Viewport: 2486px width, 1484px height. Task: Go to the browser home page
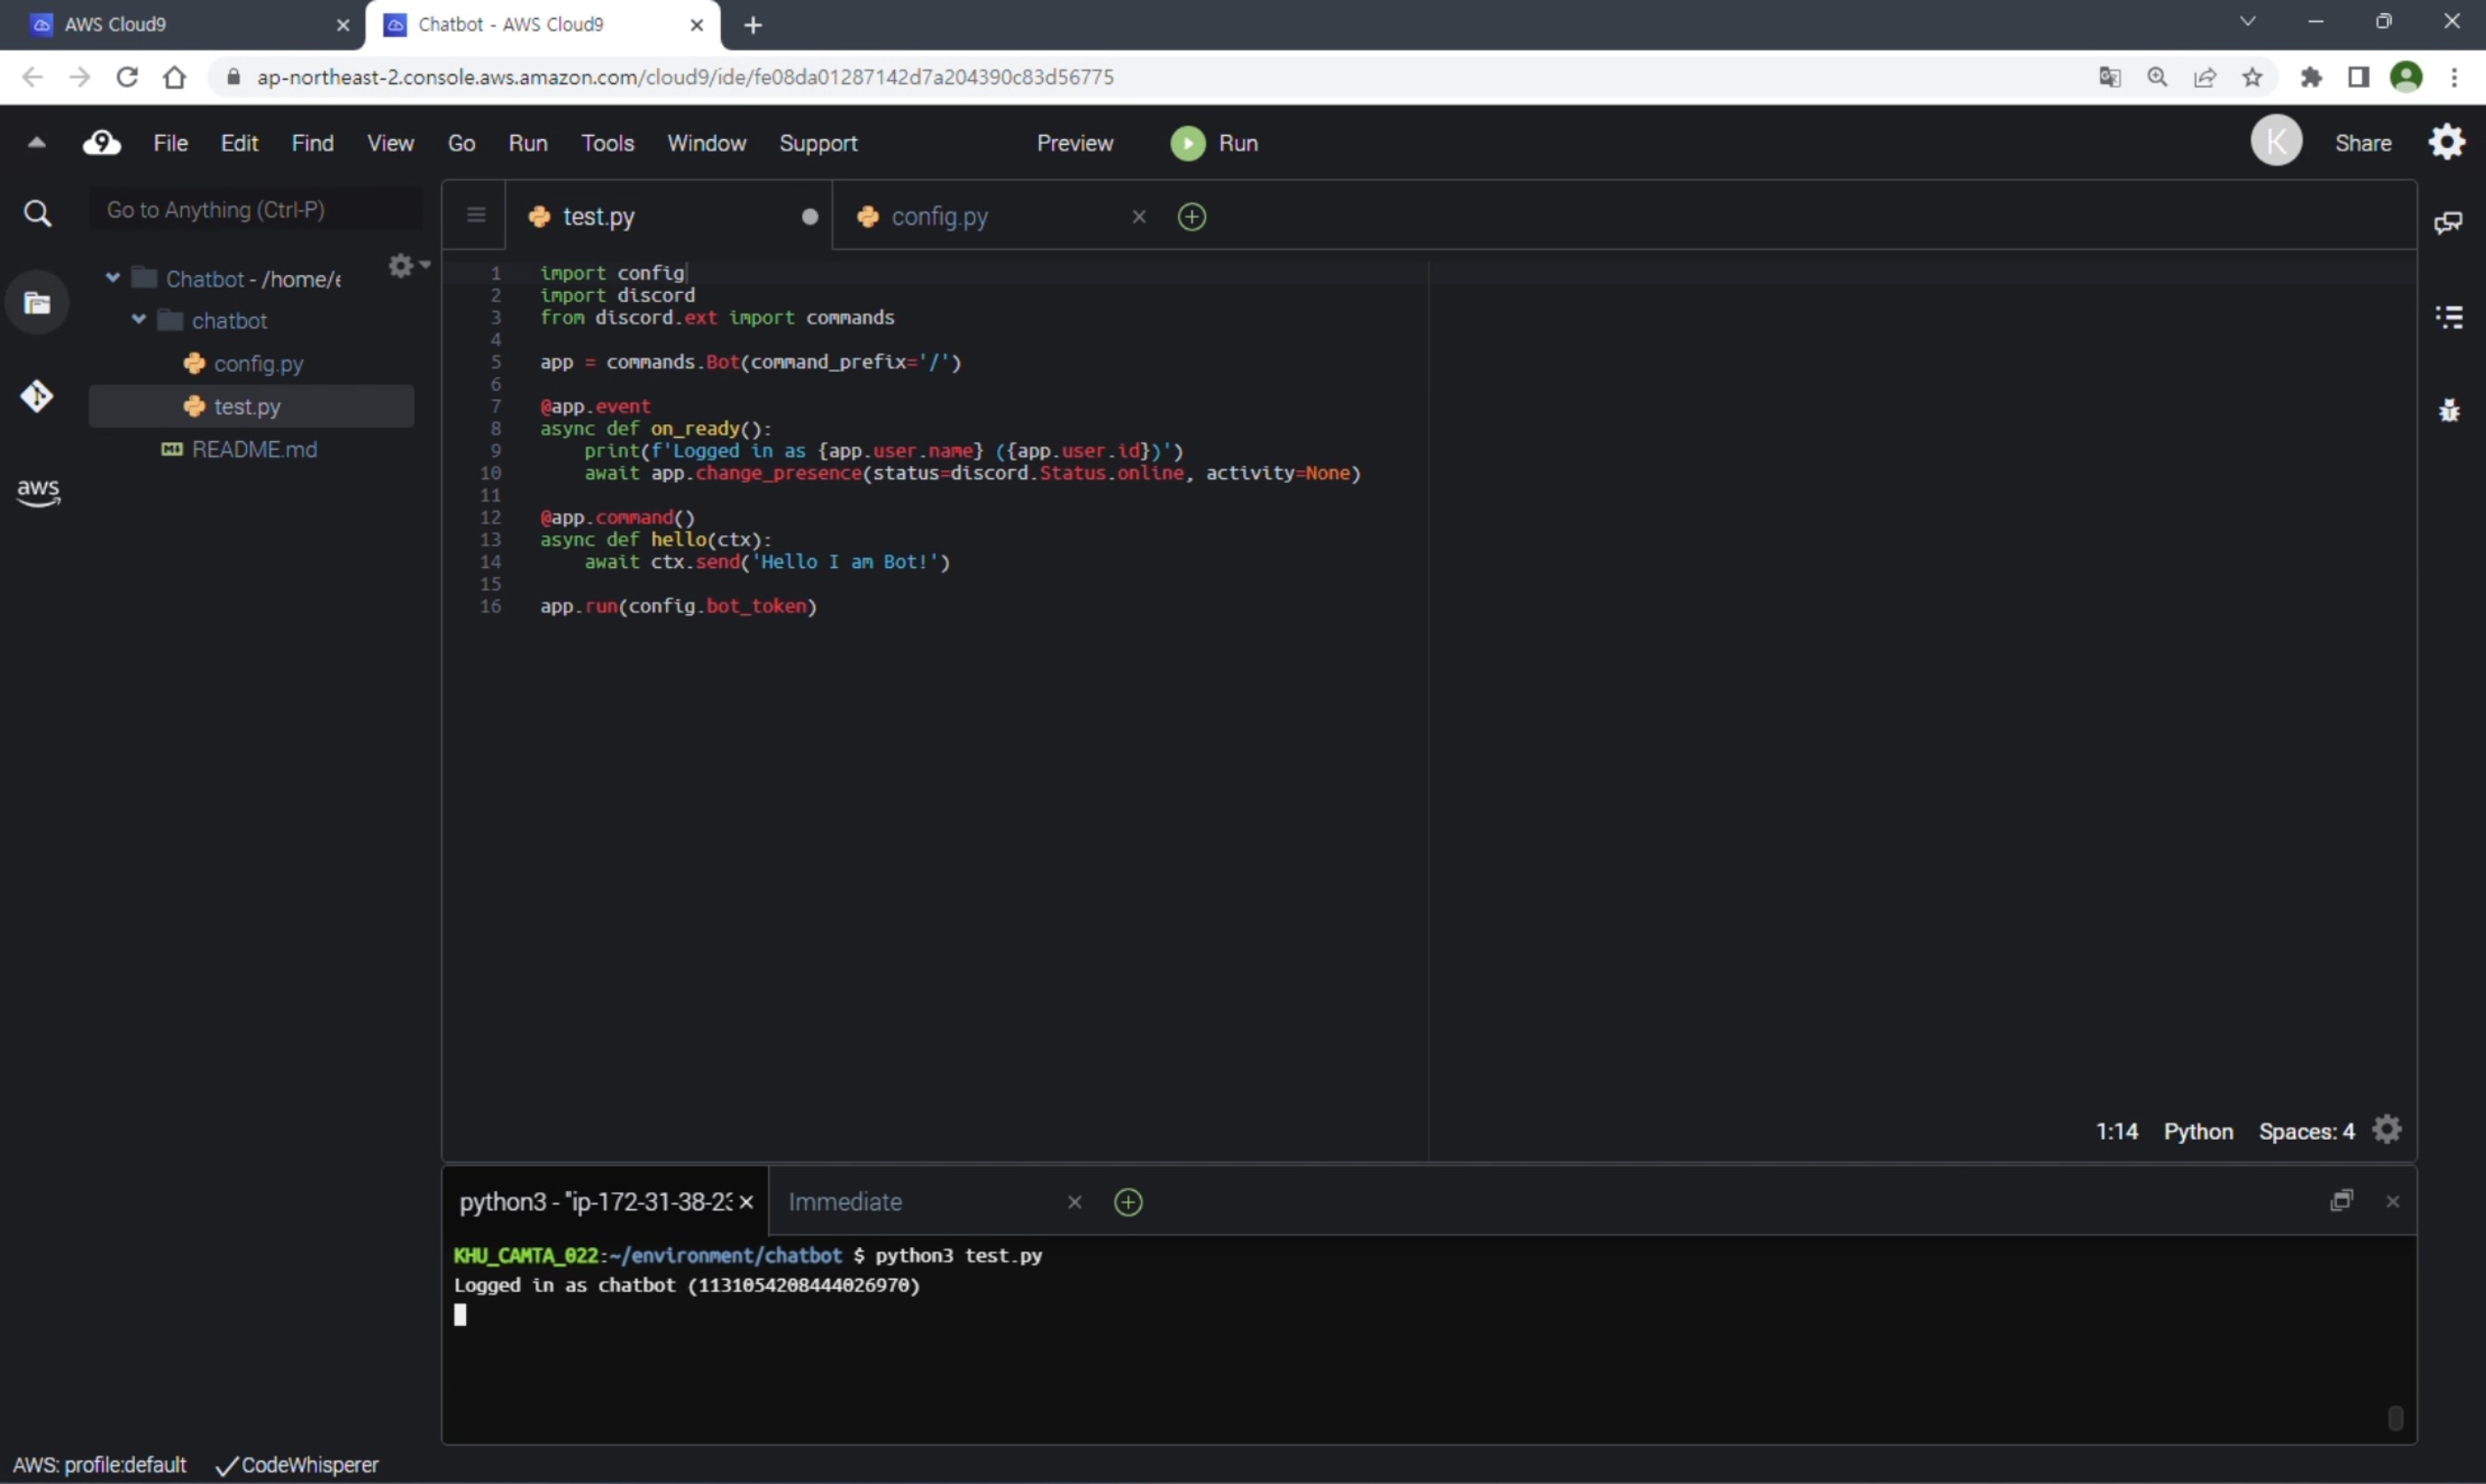pos(174,77)
